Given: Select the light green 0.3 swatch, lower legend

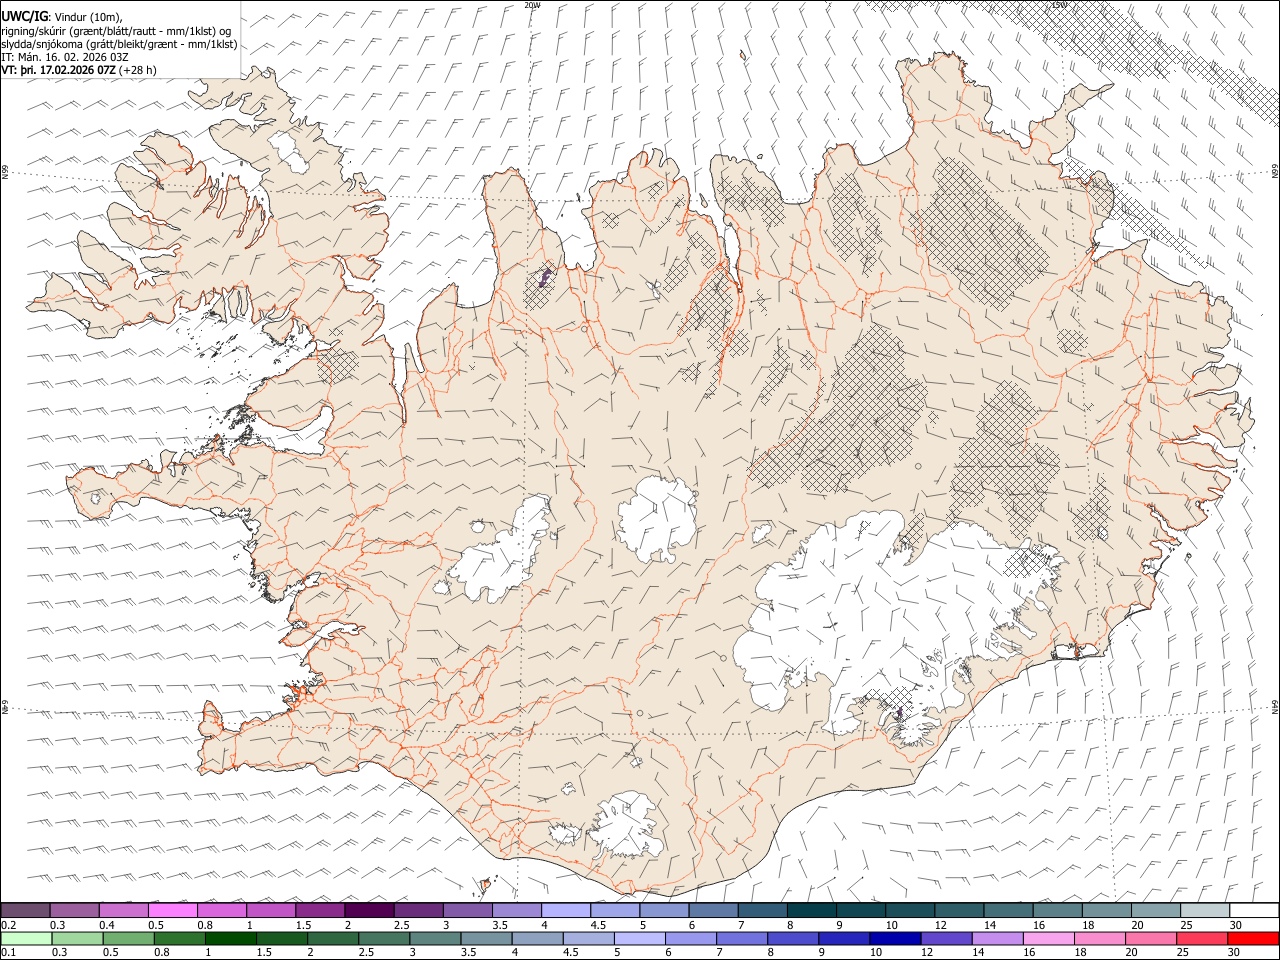Looking at the screenshot, I should click(x=78, y=938).
